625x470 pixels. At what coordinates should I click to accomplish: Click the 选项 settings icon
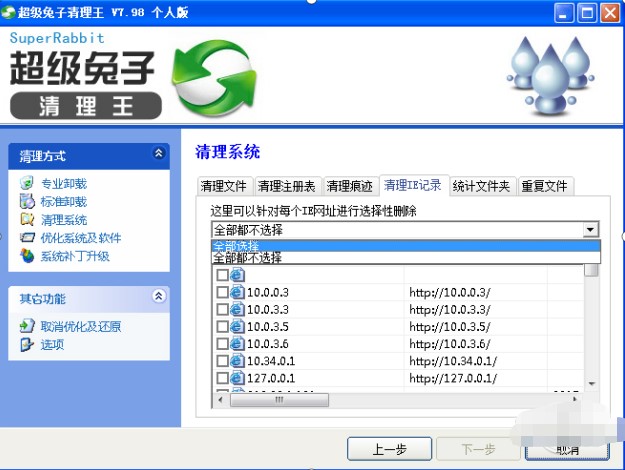point(27,344)
